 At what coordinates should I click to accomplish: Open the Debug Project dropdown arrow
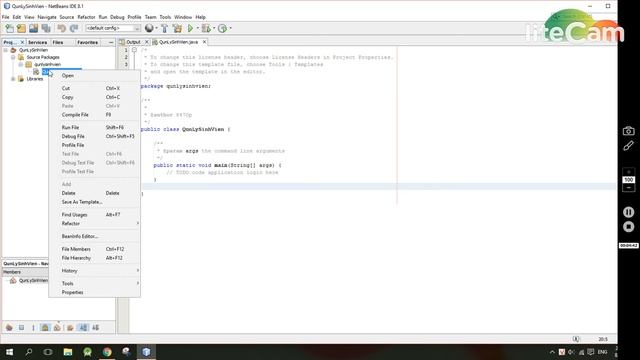pyautogui.click(x=214, y=28)
